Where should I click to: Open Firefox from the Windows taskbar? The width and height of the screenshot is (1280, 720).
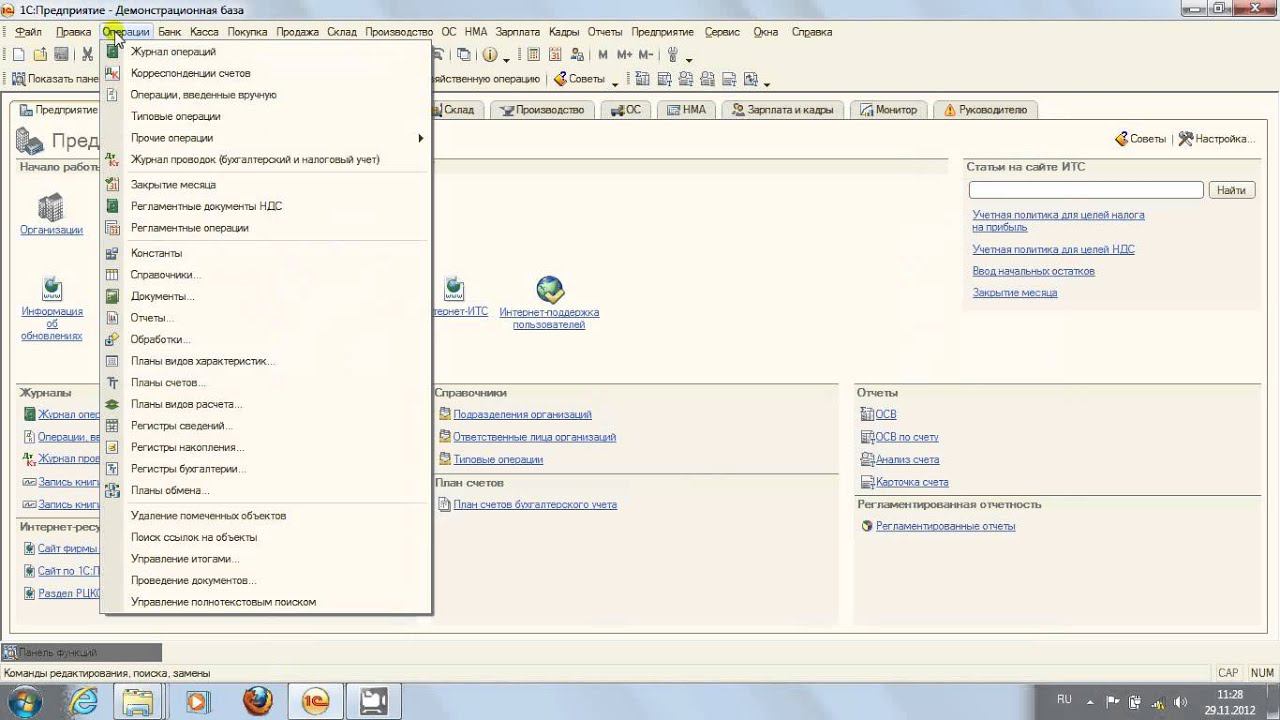pyautogui.click(x=257, y=701)
